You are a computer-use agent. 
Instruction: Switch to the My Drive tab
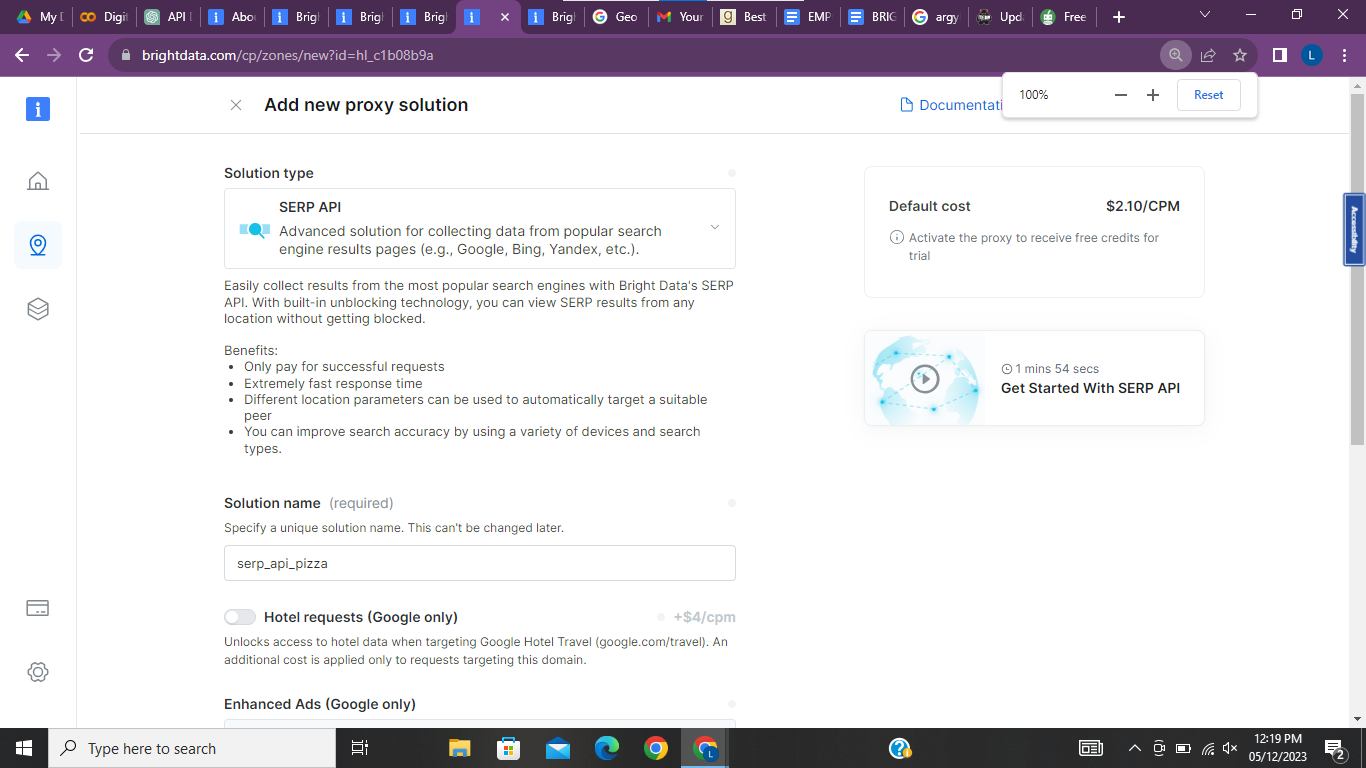tap(38, 17)
